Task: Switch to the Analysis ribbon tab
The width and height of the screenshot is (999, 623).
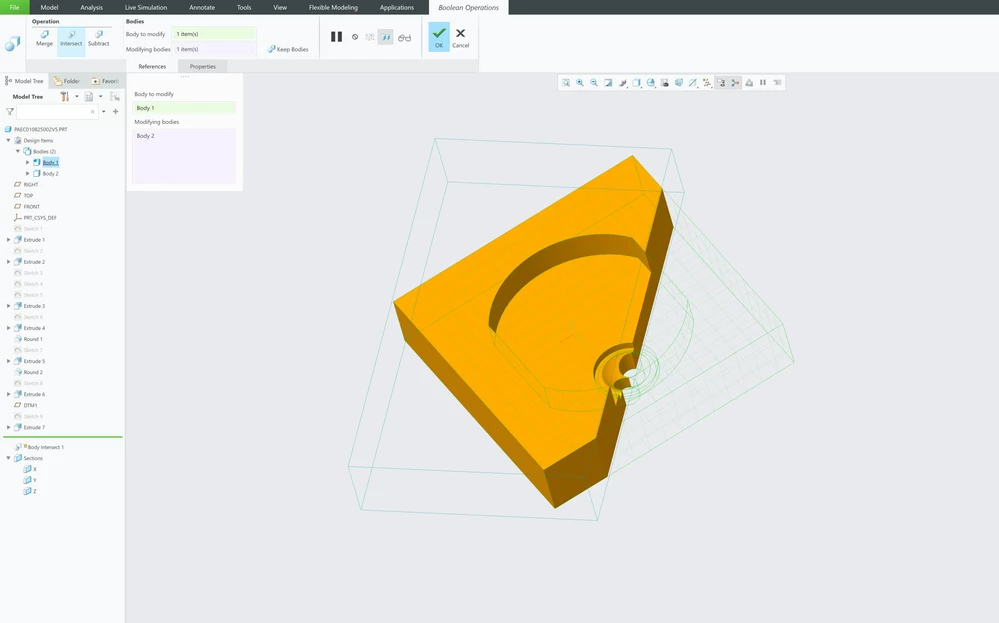Action: coord(91,8)
